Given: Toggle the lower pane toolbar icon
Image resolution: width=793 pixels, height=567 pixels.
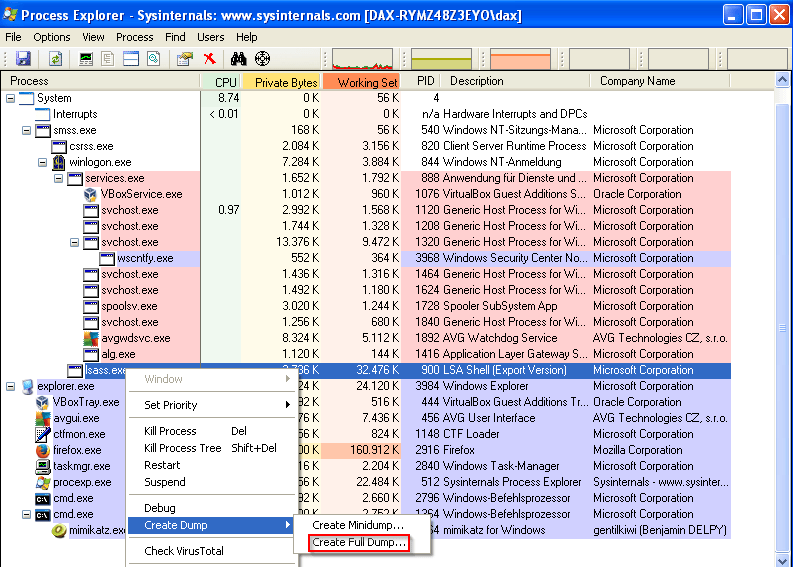Looking at the screenshot, I should tap(131, 59).
